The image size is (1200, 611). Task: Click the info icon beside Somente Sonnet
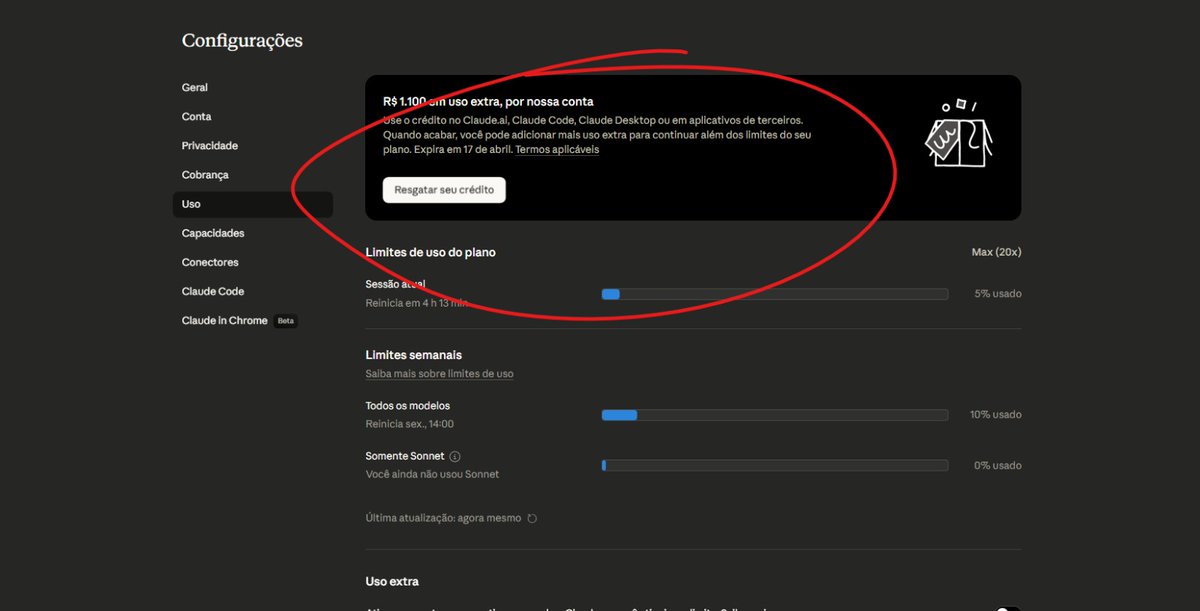pyautogui.click(x=455, y=456)
